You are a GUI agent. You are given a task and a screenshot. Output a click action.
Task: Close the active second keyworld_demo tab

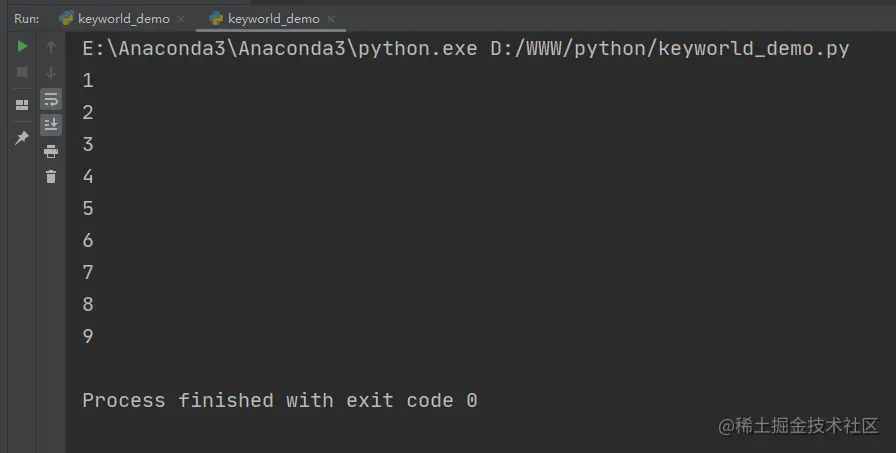(x=331, y=19)
